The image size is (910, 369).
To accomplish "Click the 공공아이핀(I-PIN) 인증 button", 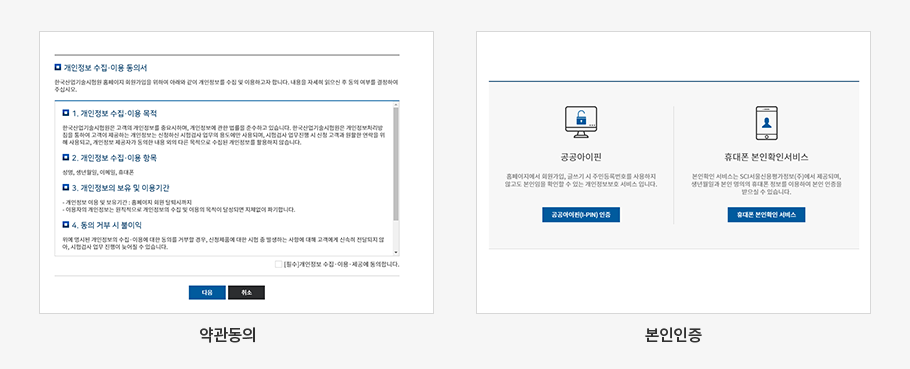I will [x=581, y=215].
